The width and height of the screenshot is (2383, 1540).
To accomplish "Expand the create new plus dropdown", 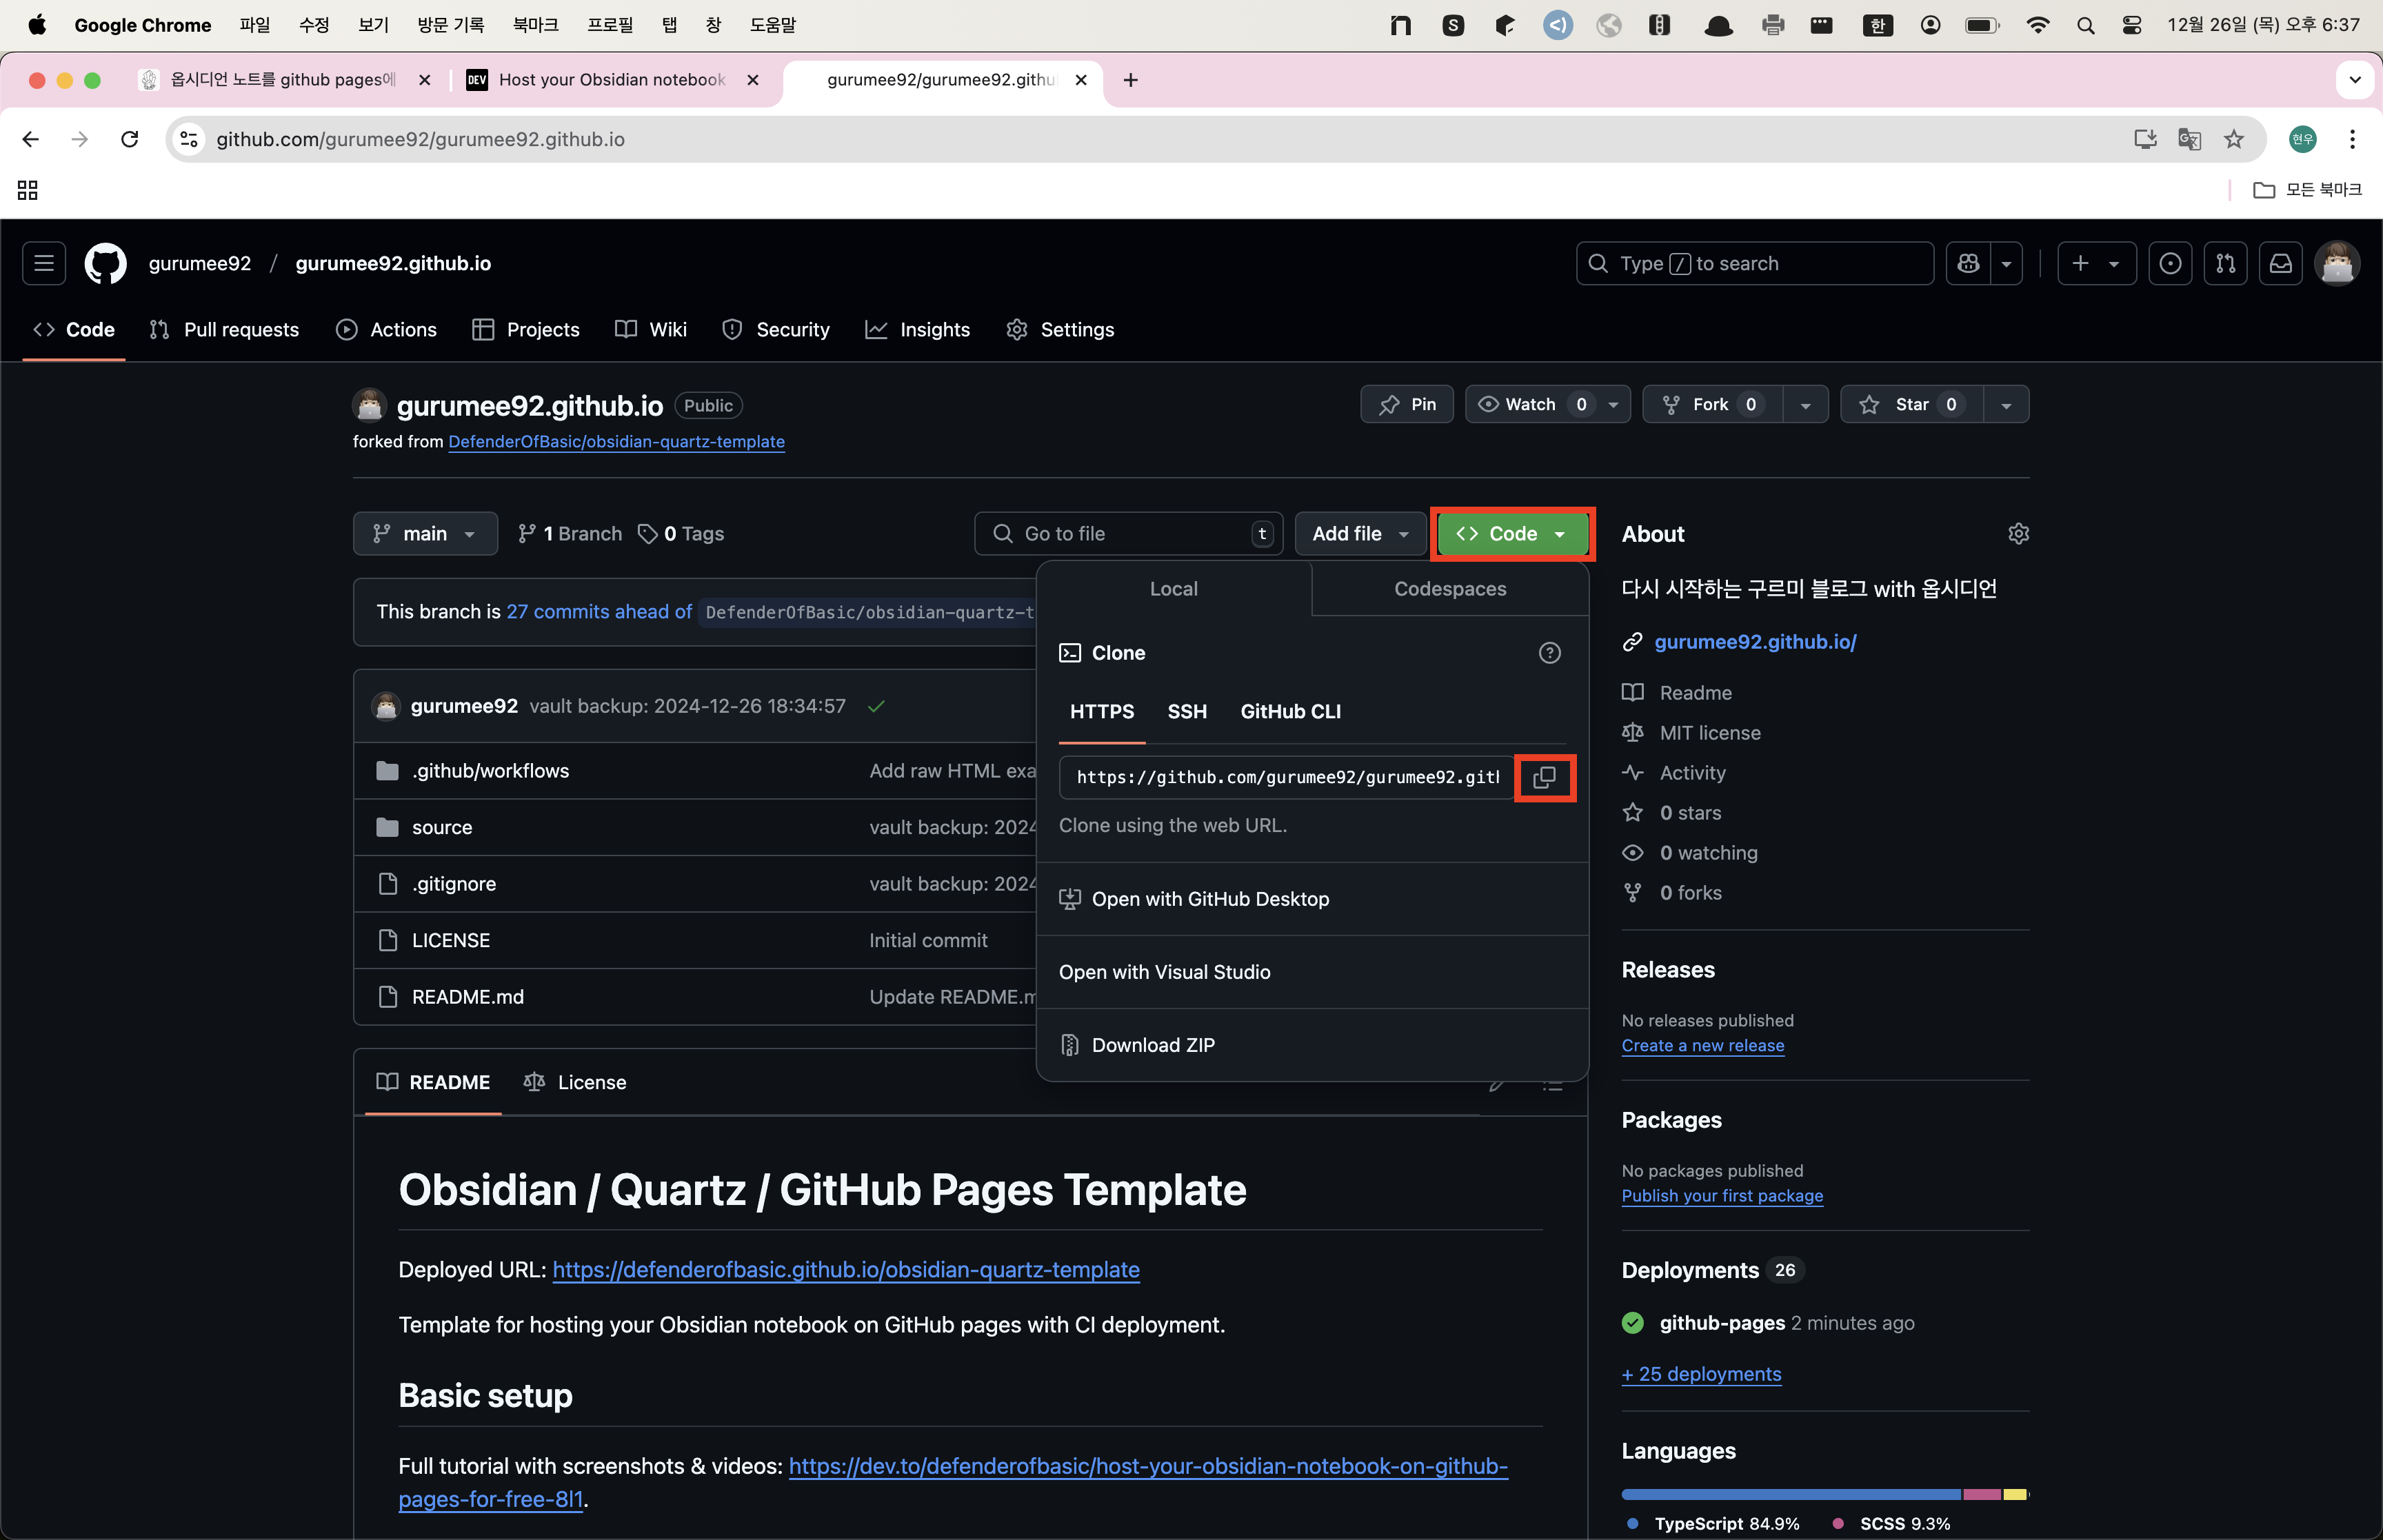I will [2096, 263].
